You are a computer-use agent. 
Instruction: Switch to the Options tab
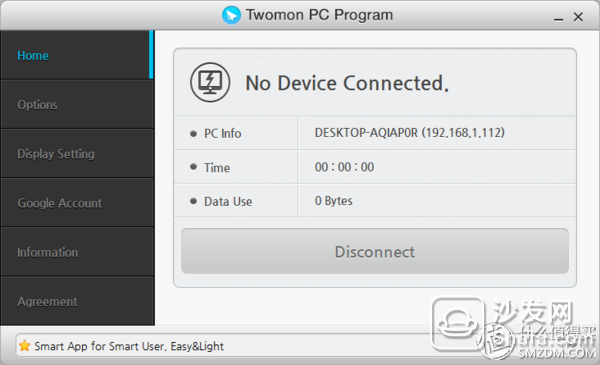tap(77, 104)
